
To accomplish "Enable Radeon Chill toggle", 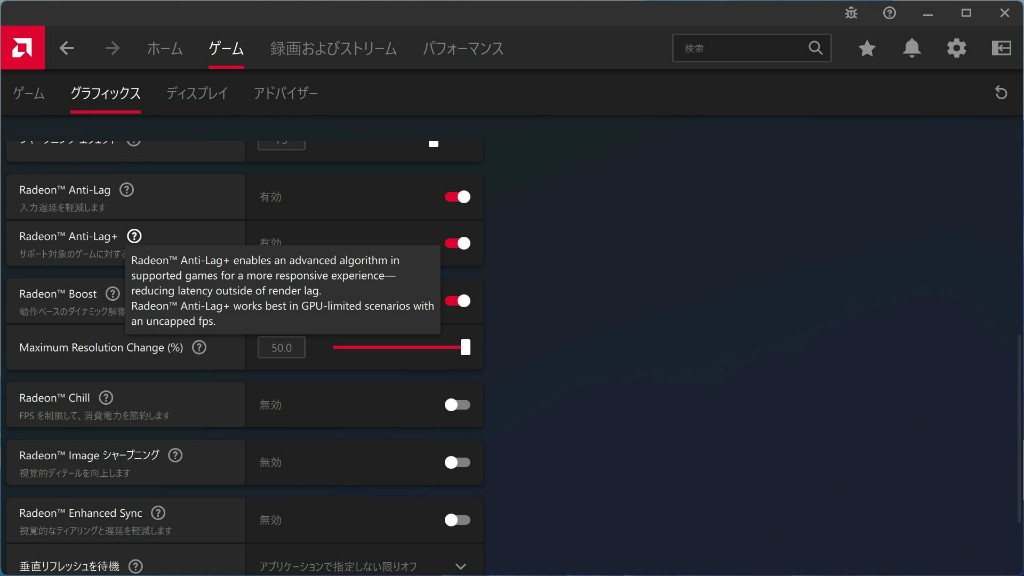I will pyautogui.click(x=457, y=405).
